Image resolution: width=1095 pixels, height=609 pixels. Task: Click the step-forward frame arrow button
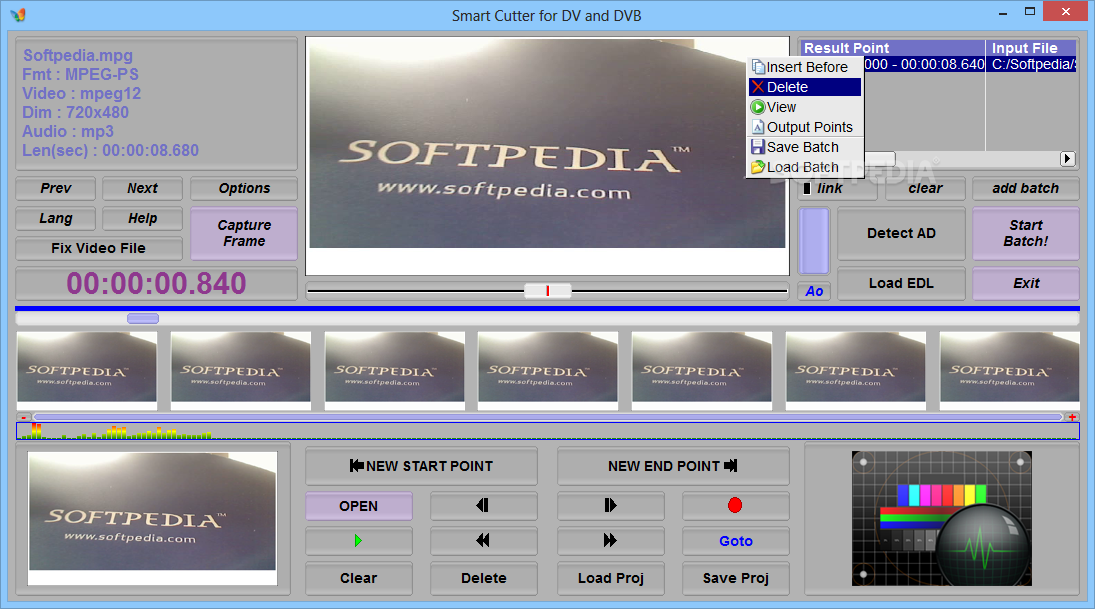610,506
